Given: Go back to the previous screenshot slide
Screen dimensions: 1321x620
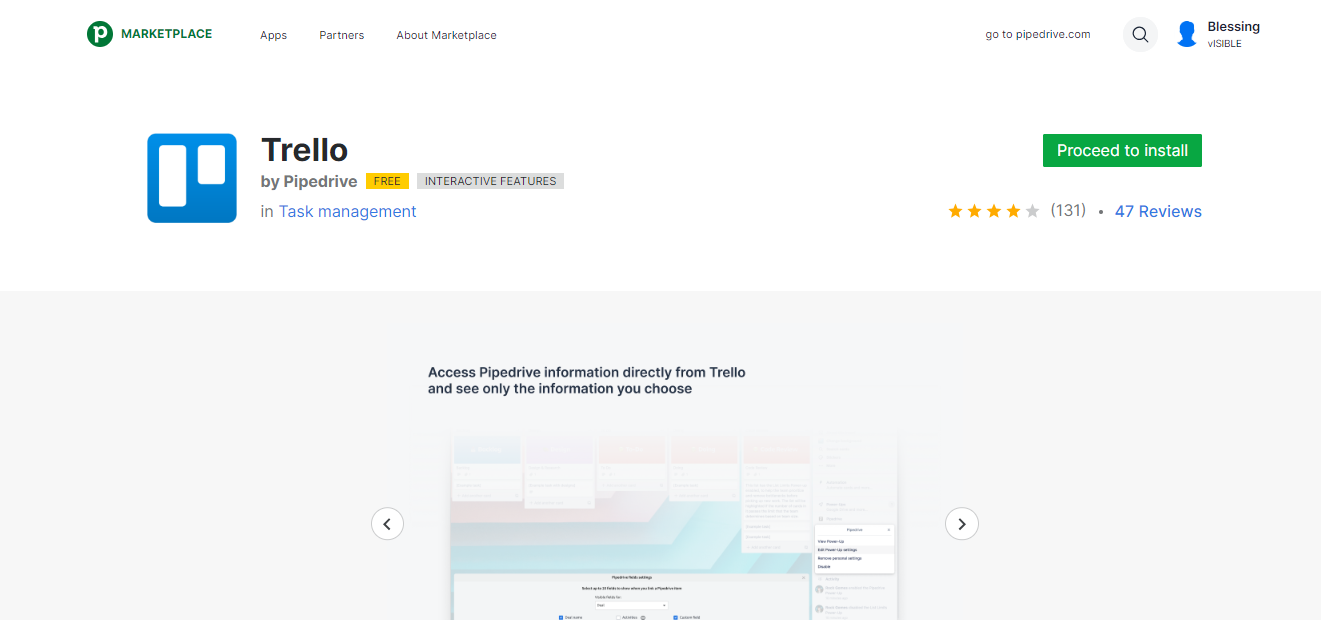Looking at the screenshot, I should tap(387, 523).
